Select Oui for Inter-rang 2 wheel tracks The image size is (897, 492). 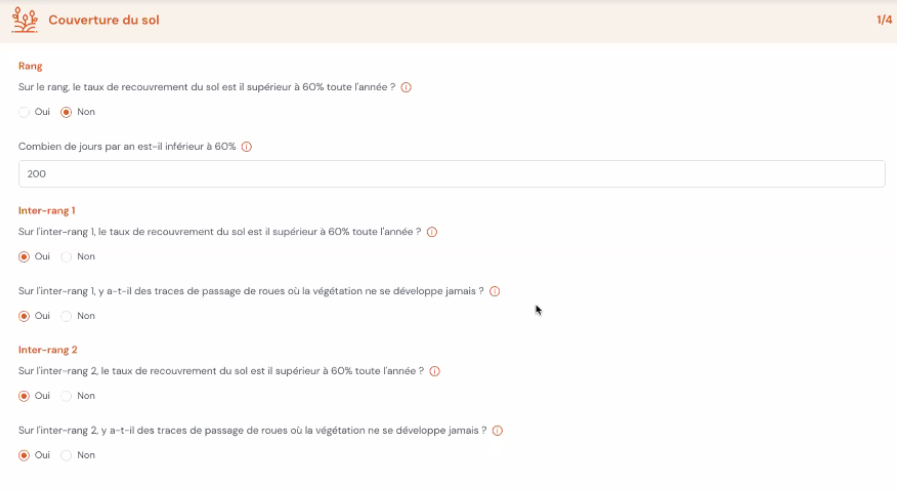[x=24, y=455]
